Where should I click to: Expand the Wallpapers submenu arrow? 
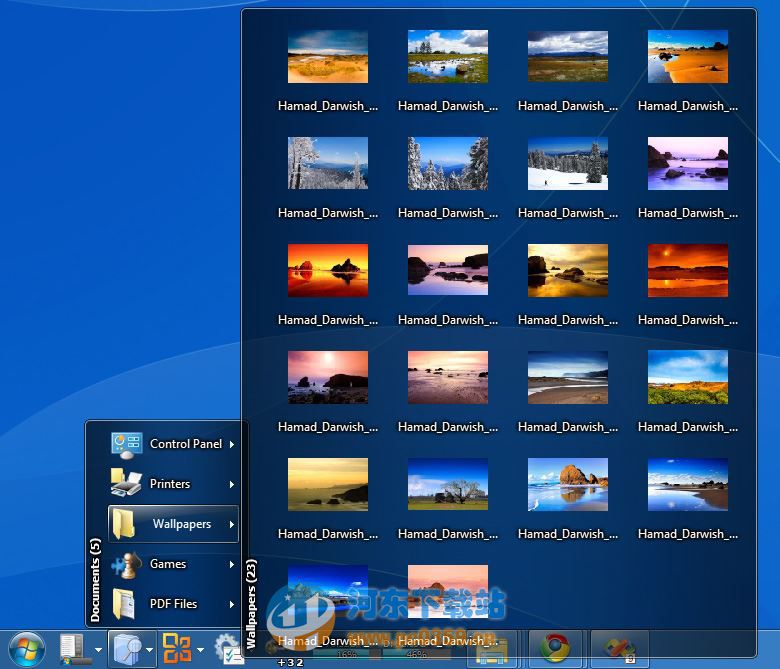[x=232, y=524]
